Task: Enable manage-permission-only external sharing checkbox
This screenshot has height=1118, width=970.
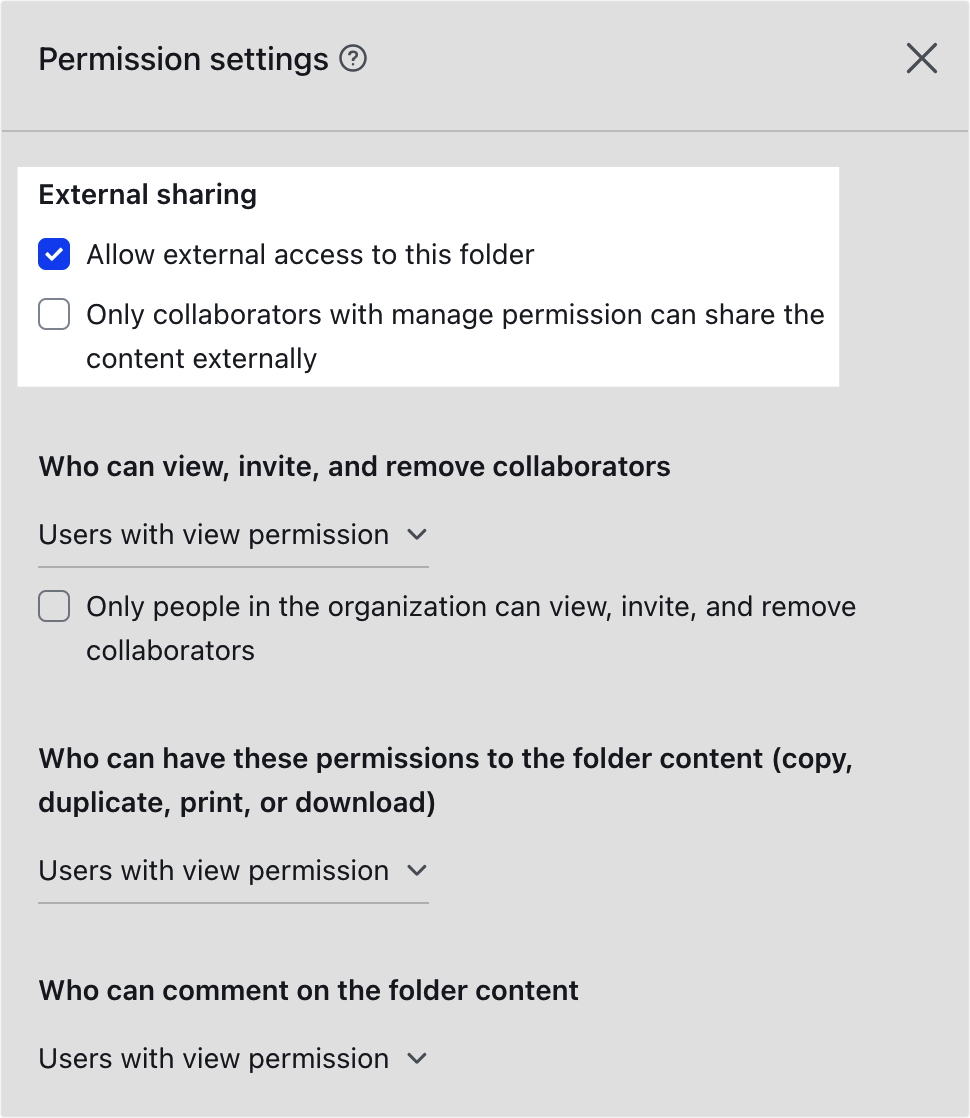Action: 54,314
